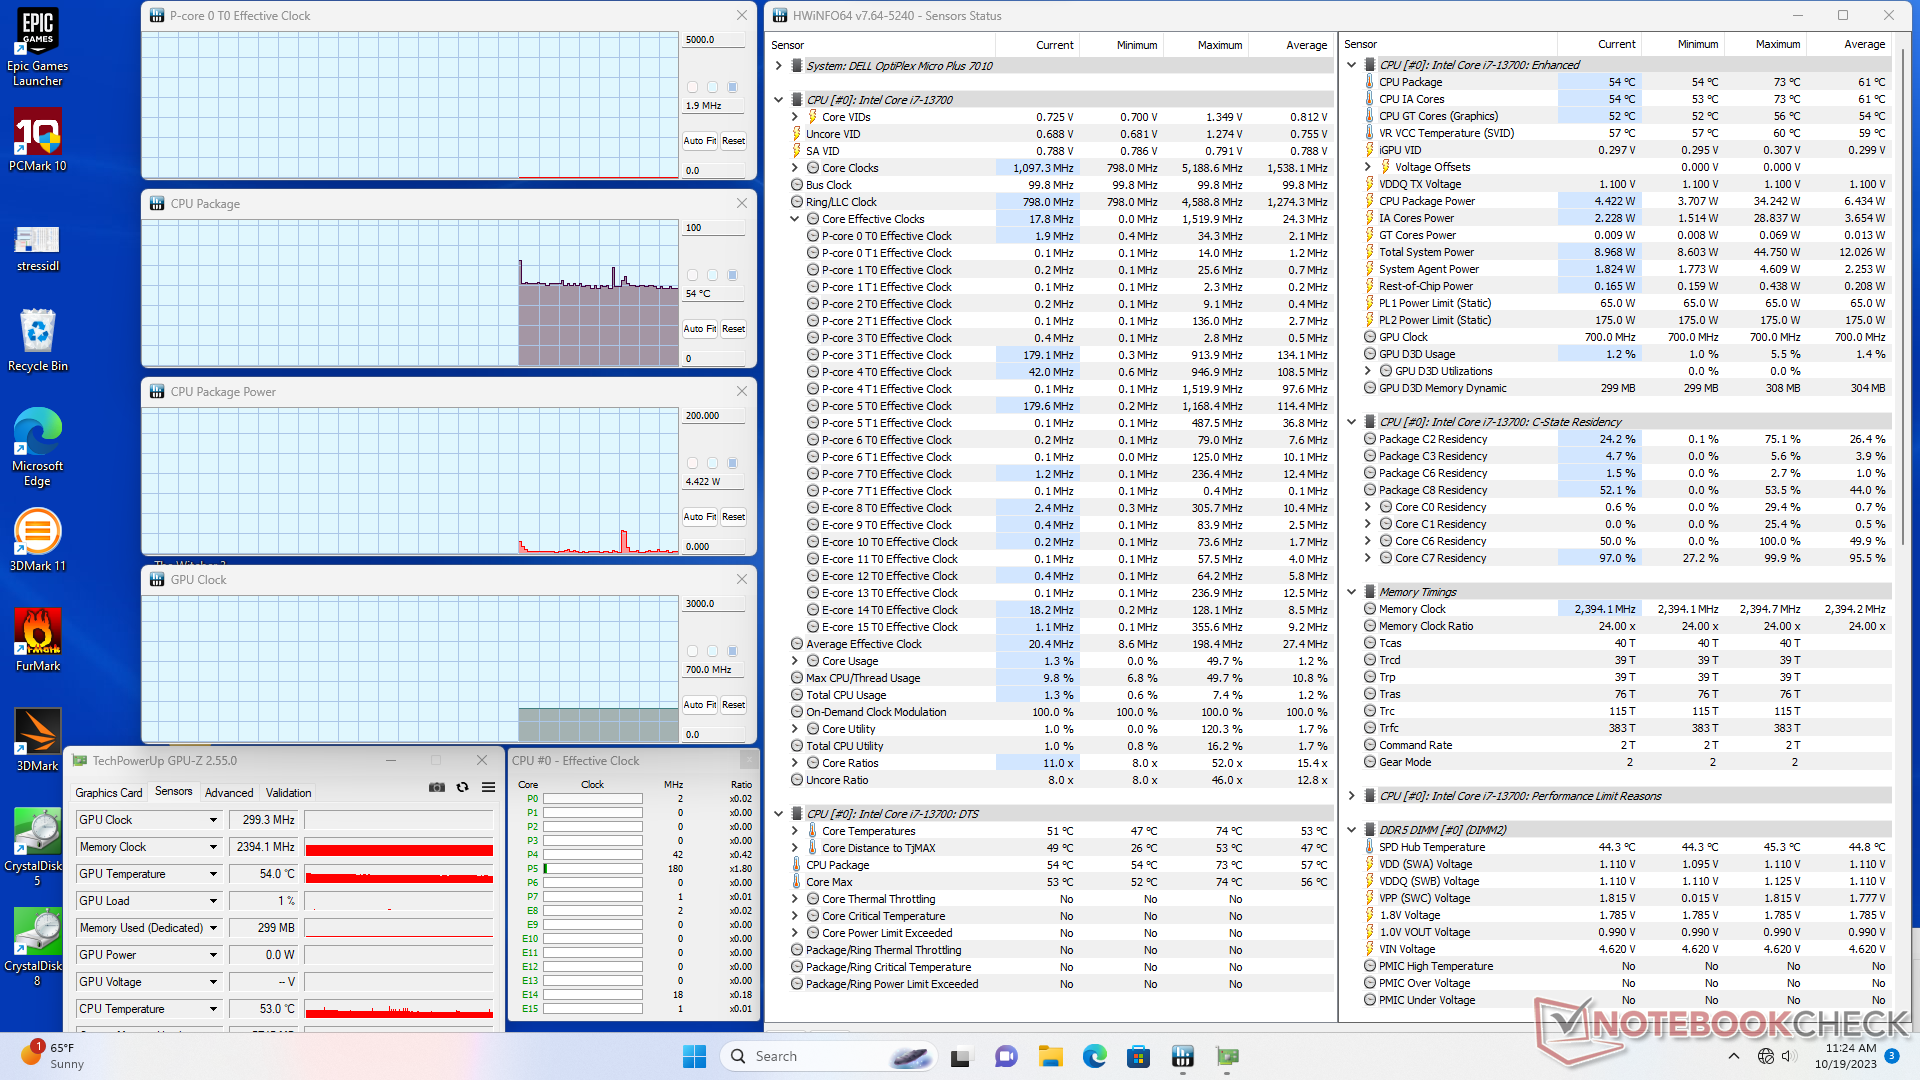Image resolution: width=1920 pixels, height=1080 pixels.
Task: Open the weather widget showing 65°F Sunny
Action: click(52, 1056)
